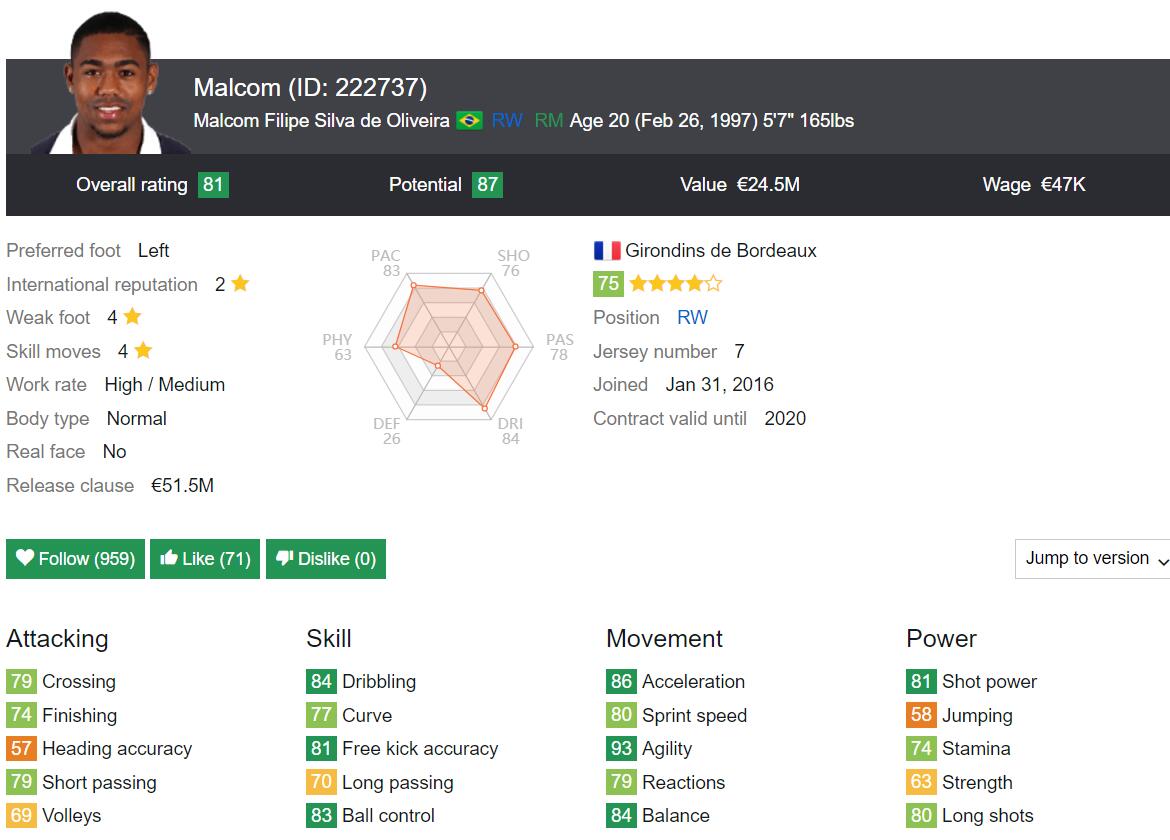Screen dimensions: 1170x840
Task: Click the Girondins rating 75 badge
Action: coord(608,284)
